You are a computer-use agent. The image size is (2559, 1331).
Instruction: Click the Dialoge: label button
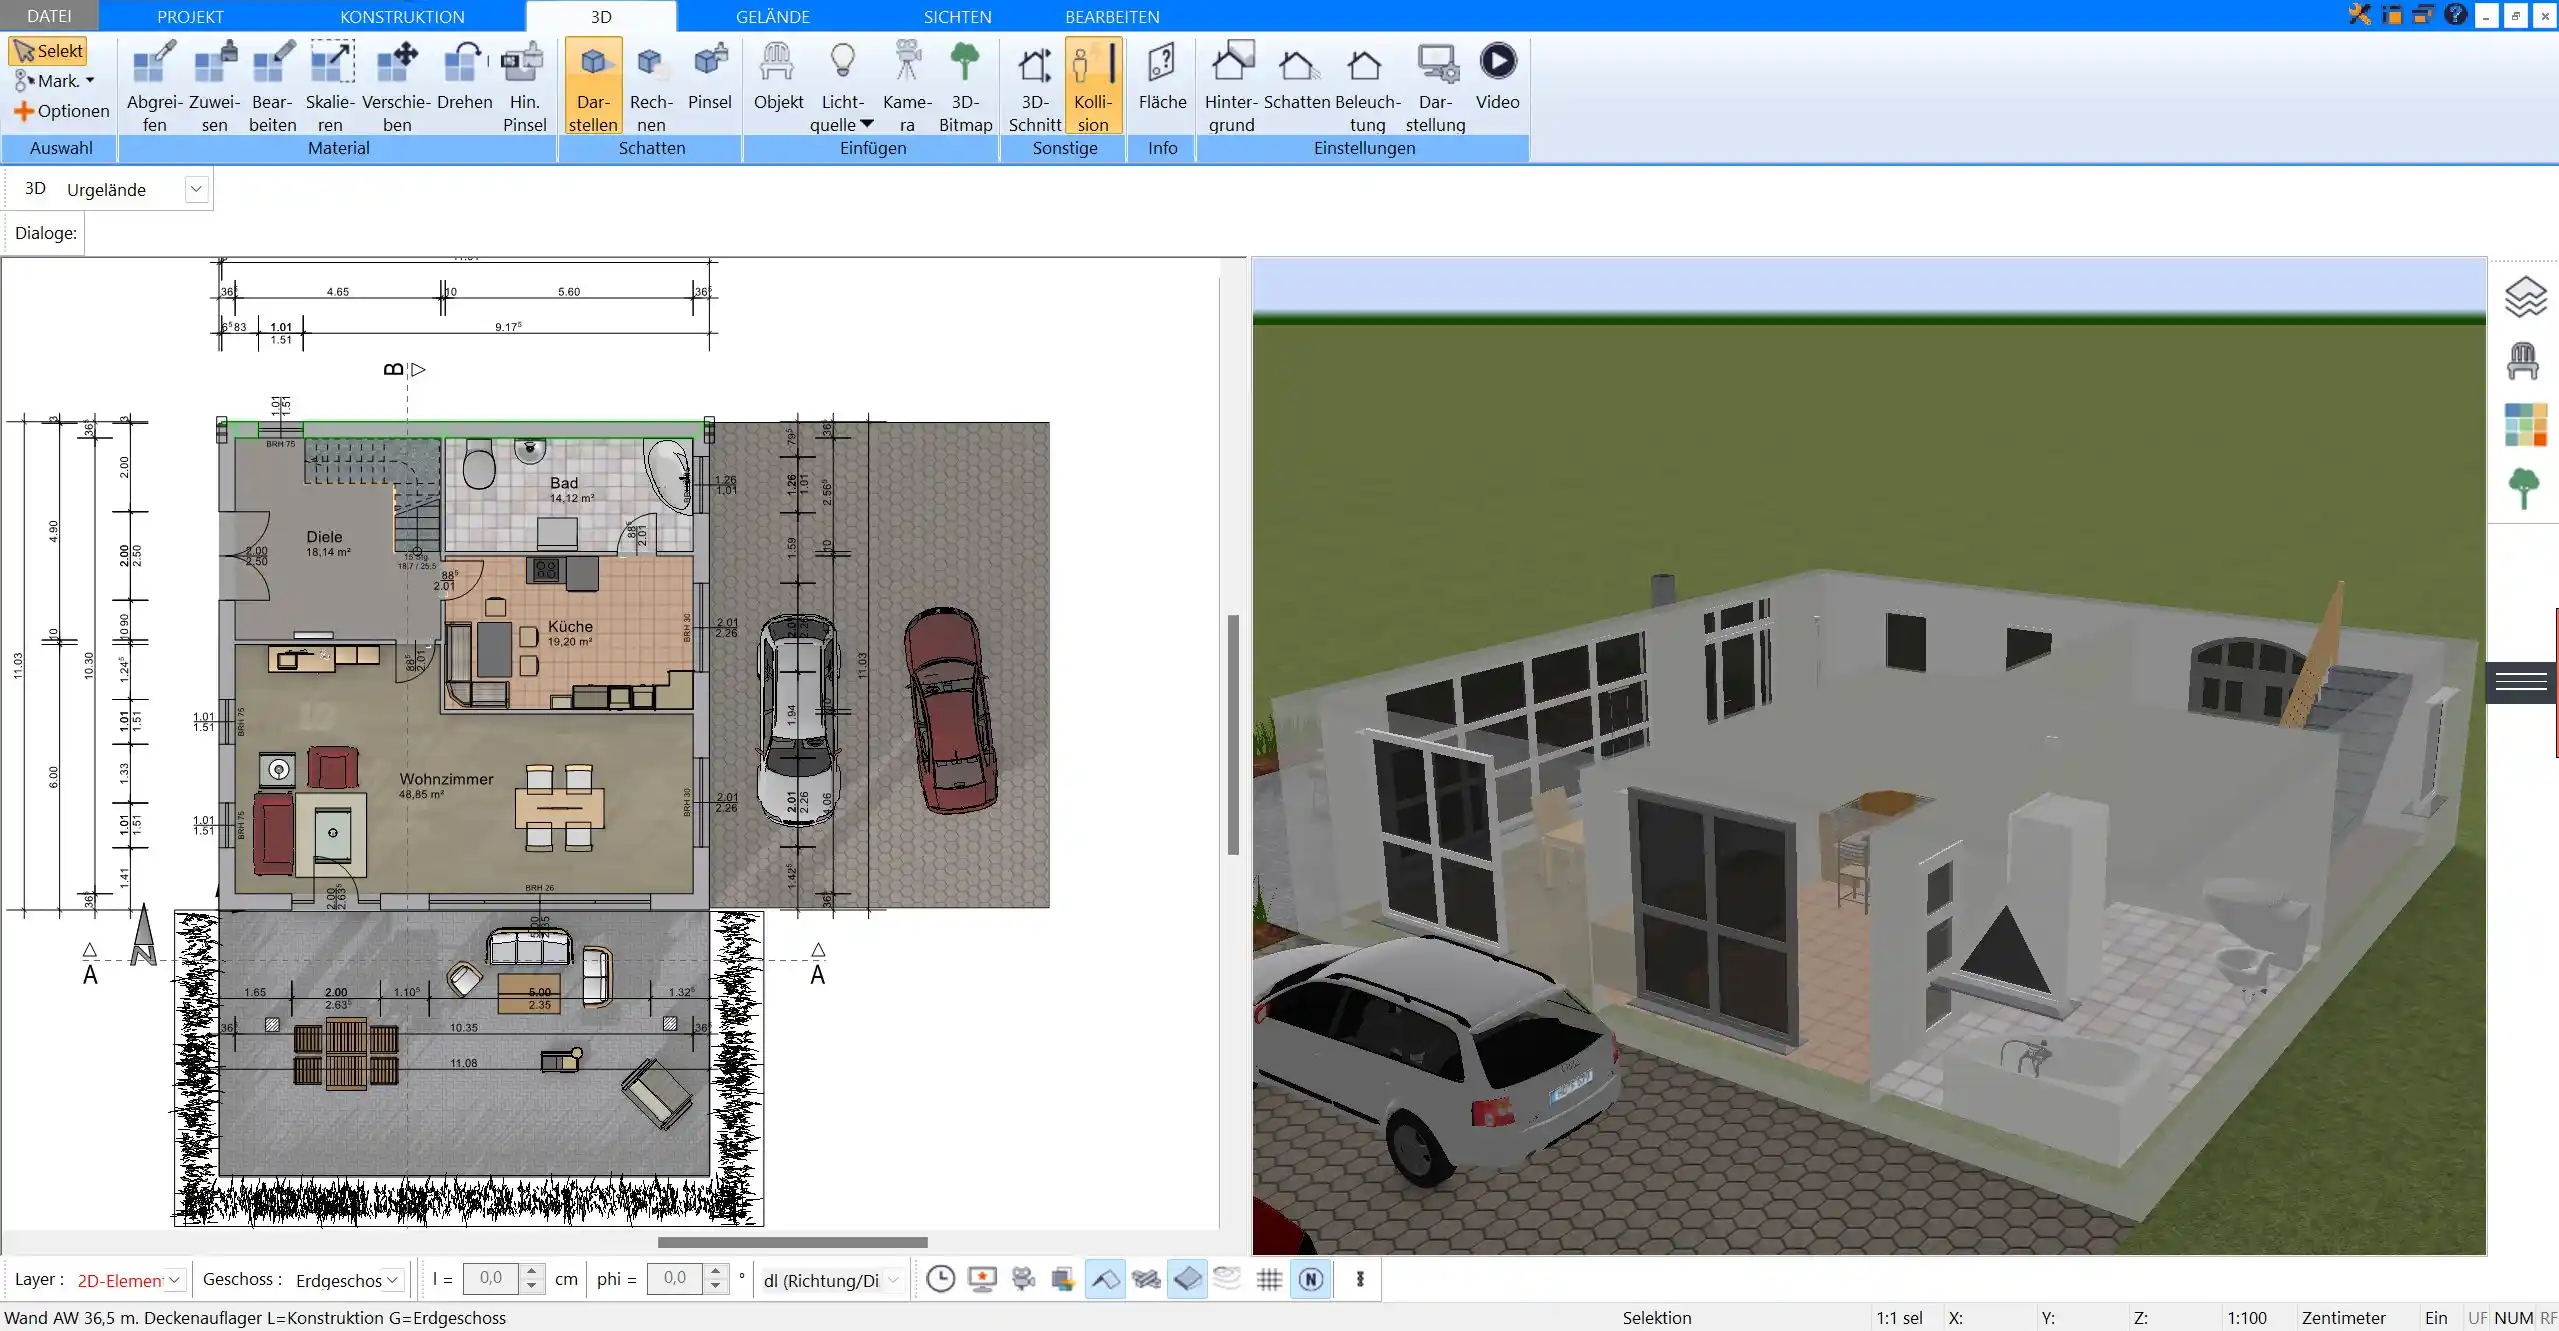click(46, 233)
